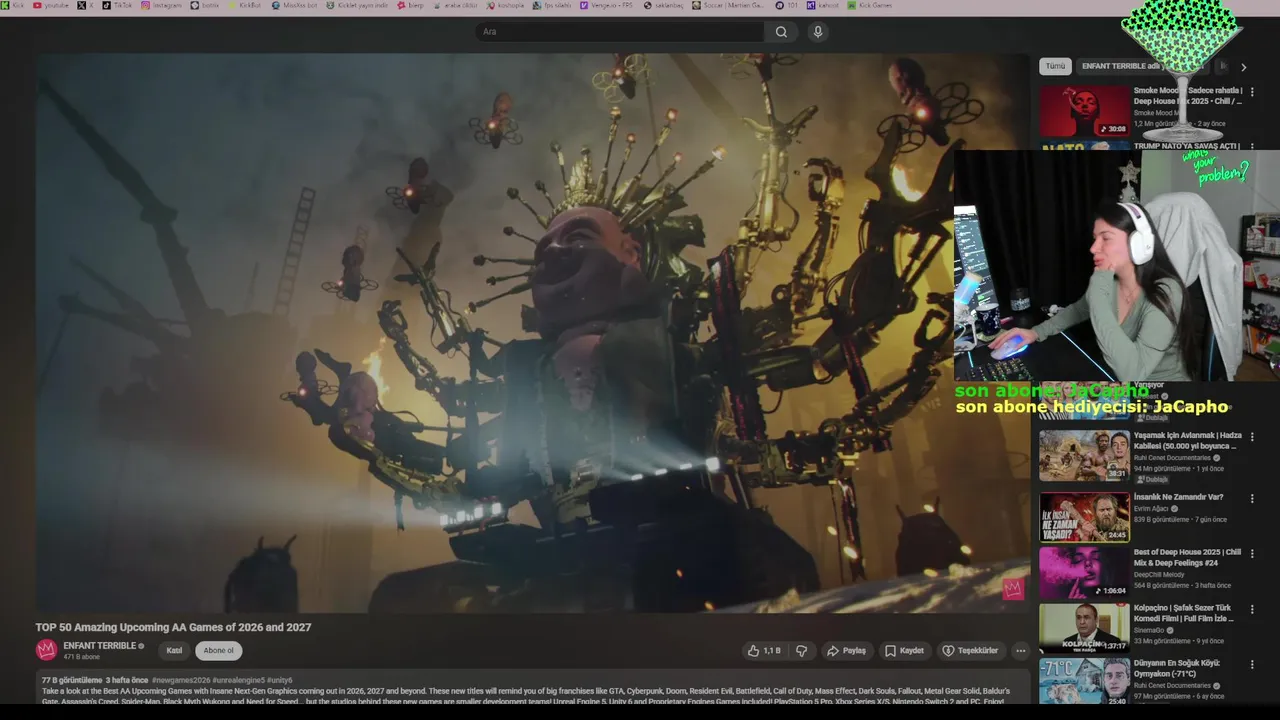
Task: Click the YouTube search magnifier button
Action: point(781,32)
